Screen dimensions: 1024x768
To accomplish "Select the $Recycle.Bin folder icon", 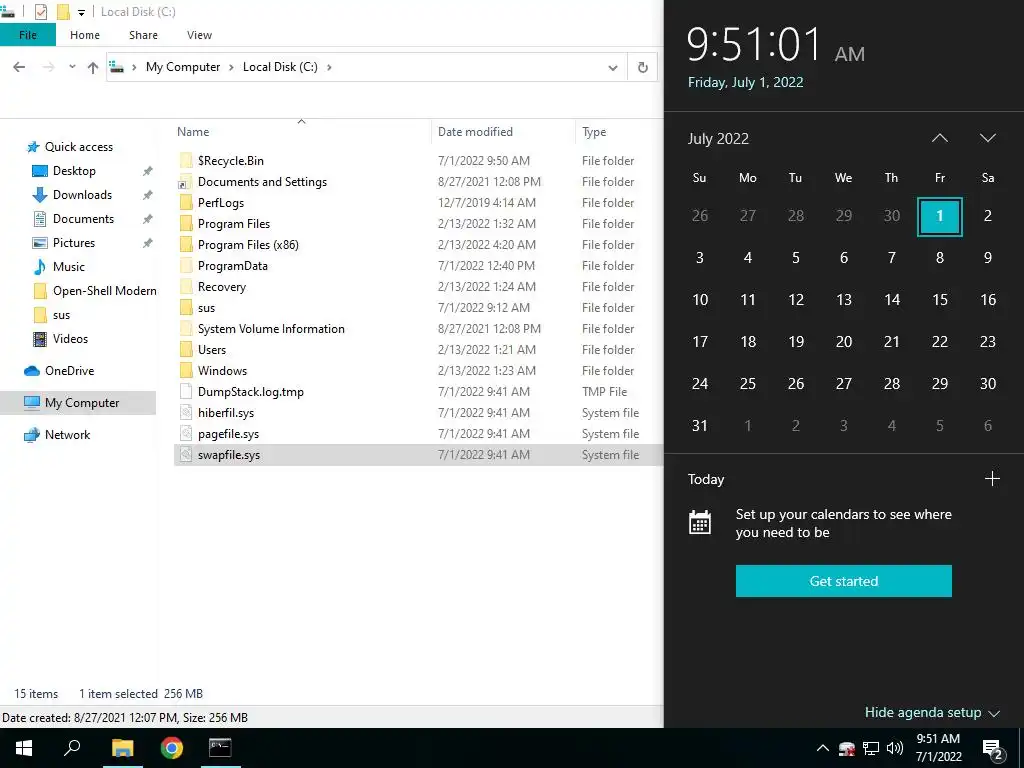I will coord(186,161).
